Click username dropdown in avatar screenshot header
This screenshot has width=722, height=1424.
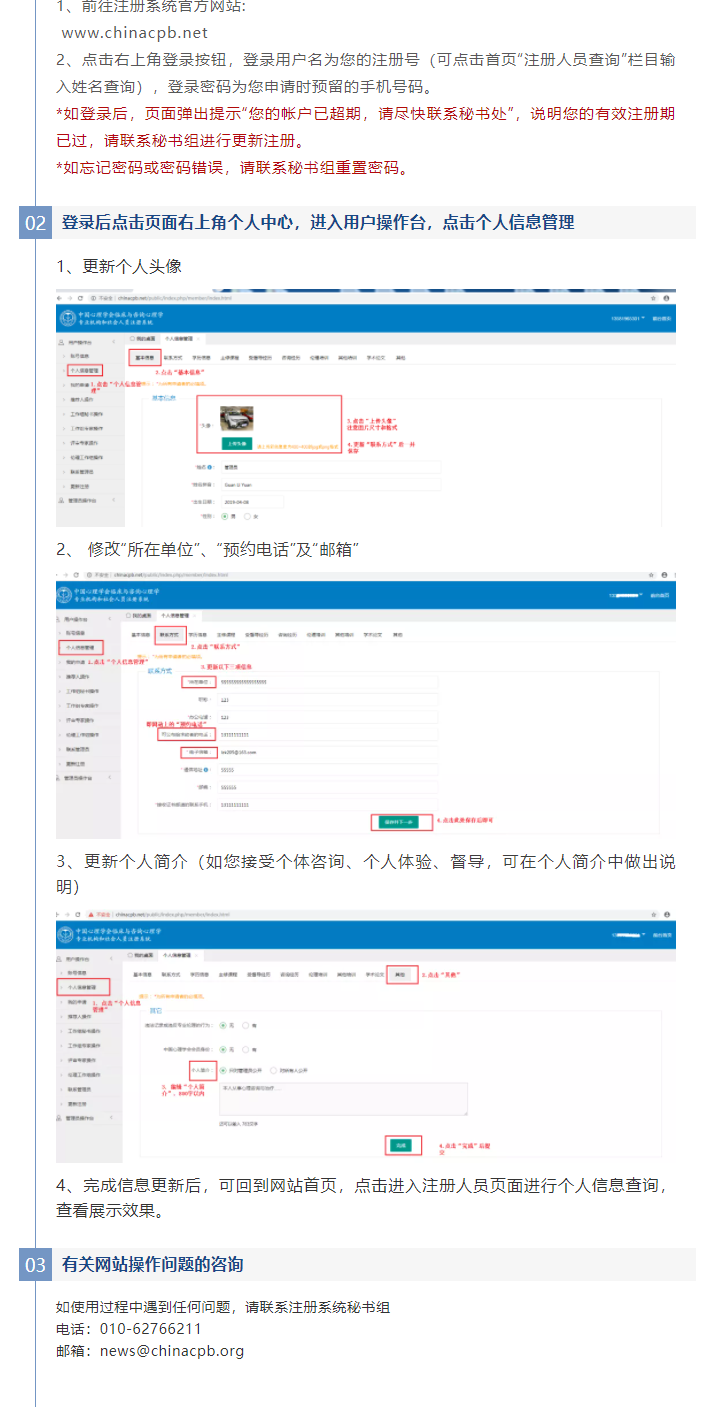pos(629,318)
